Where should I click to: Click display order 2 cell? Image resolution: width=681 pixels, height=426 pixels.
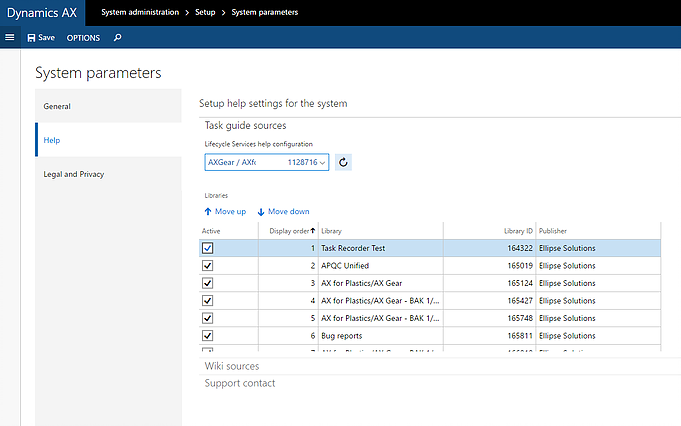289,265
